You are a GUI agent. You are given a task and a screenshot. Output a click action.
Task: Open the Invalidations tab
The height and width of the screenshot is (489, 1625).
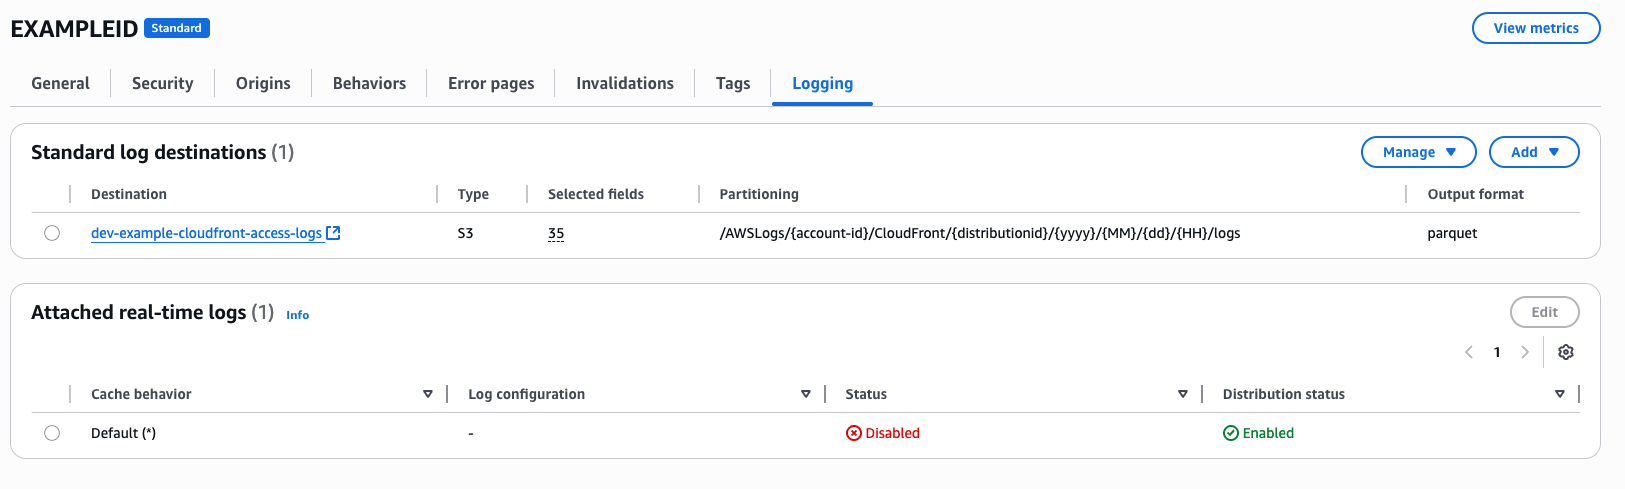click(624, 83)
